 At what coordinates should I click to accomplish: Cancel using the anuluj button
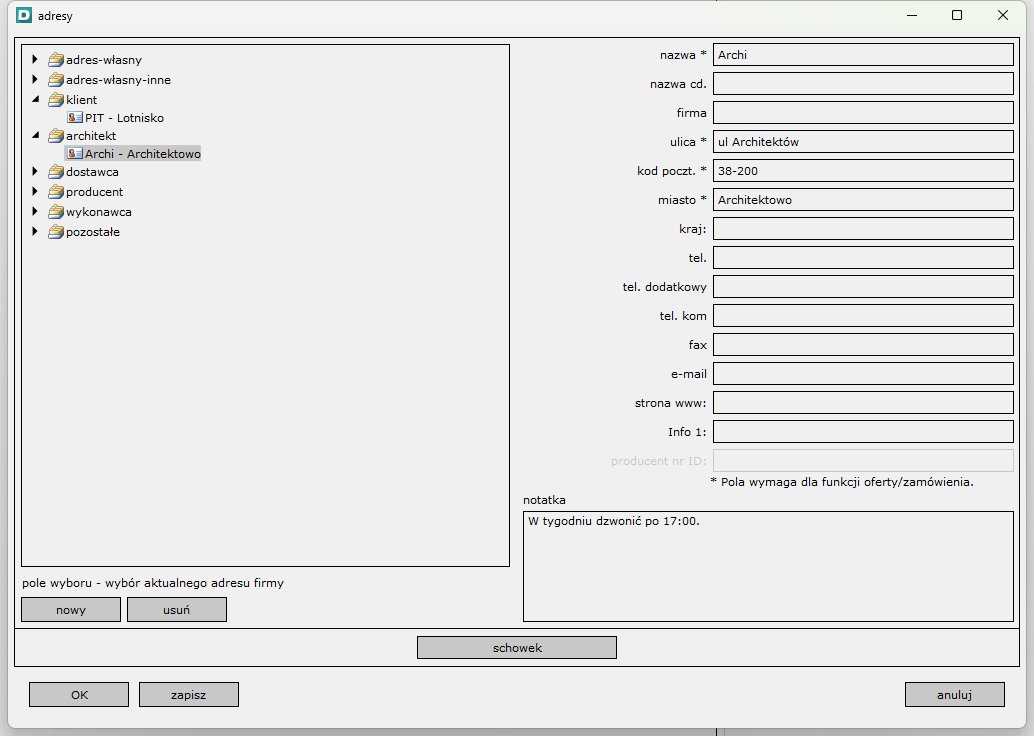click(955, 695)
